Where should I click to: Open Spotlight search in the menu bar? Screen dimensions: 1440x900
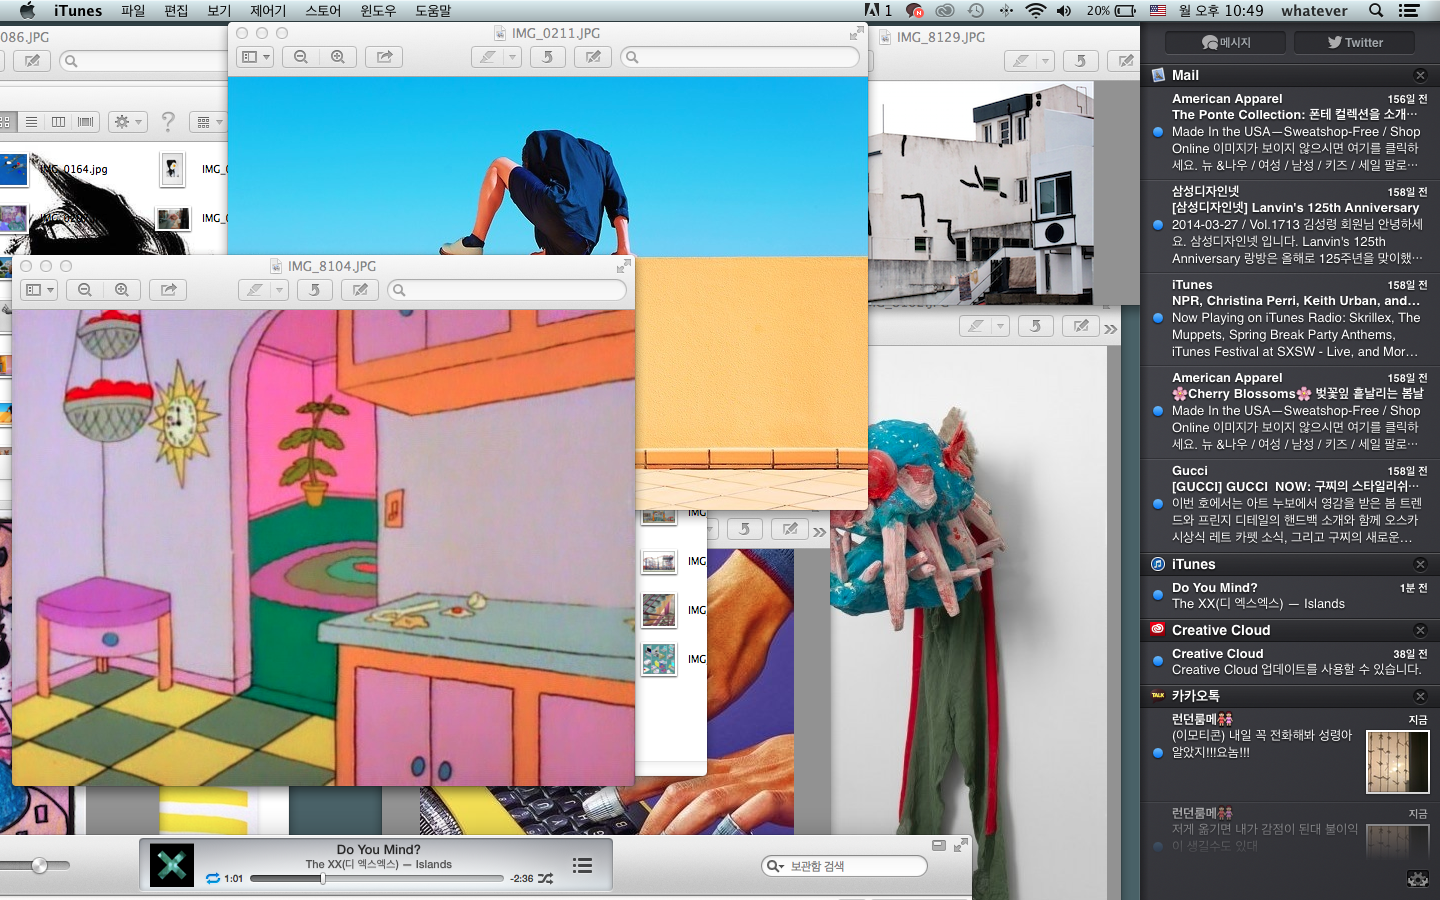point(1376,11)
